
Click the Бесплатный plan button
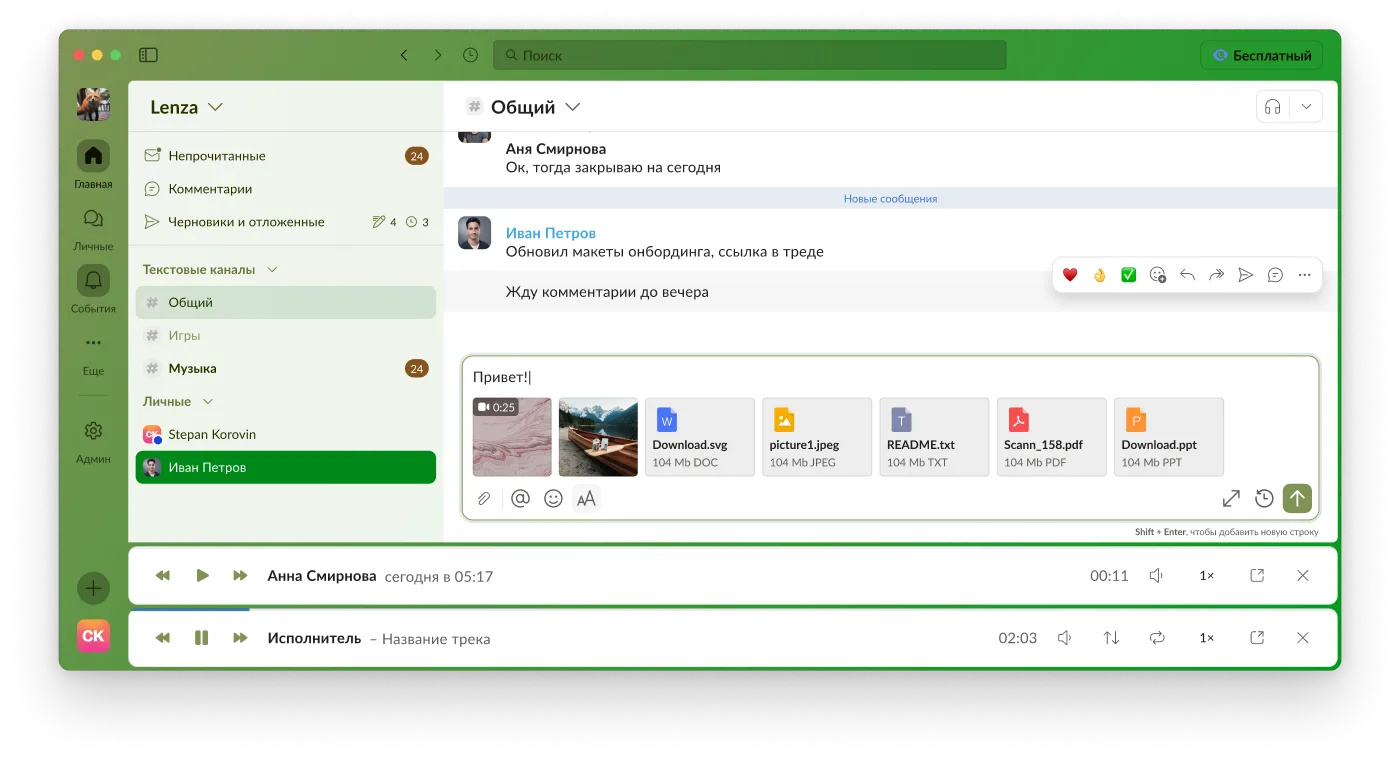coord(1261,55)
